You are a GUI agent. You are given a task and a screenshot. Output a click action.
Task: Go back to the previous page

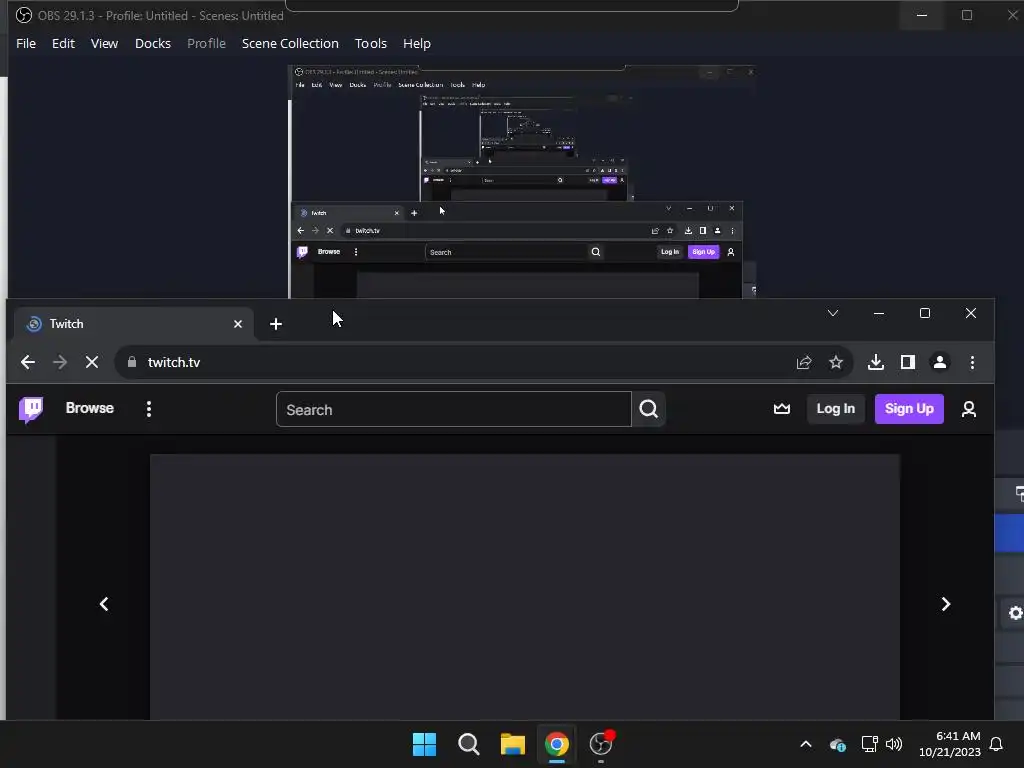pyautogui.click(x=28, y=362)
